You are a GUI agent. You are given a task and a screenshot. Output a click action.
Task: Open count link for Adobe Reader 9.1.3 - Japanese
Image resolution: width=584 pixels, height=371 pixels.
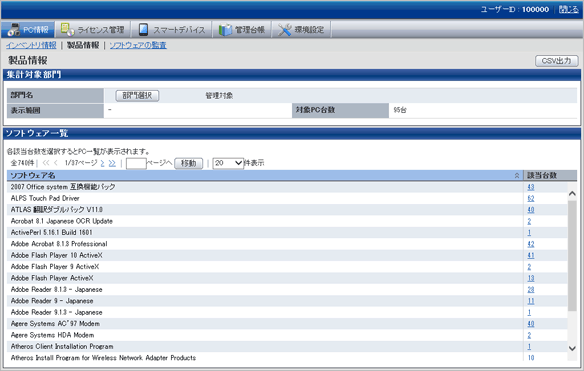pos(529,313)
